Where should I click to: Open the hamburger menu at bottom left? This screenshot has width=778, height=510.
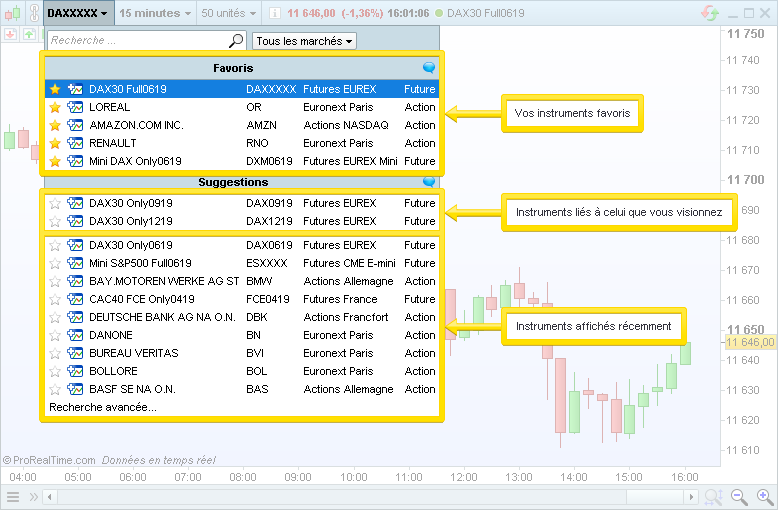click(x=13, y=497)
